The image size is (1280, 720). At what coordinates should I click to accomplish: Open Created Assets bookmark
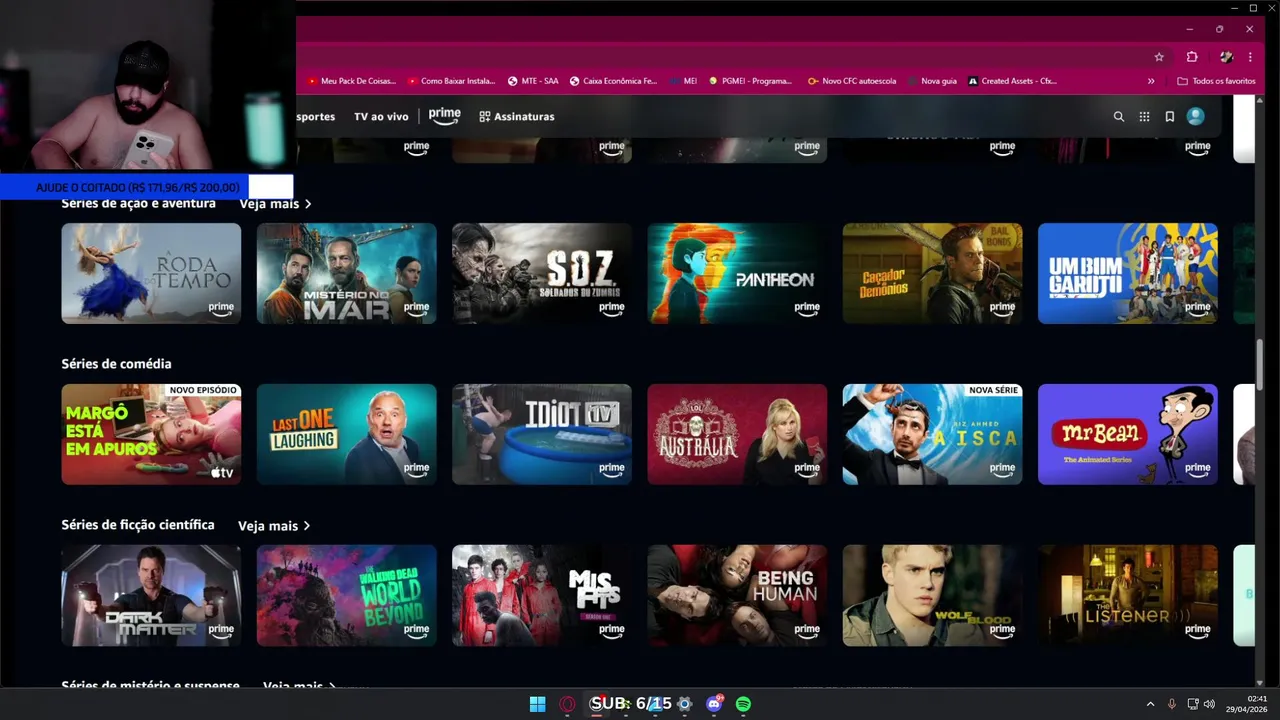click(x=1012, y=81)
